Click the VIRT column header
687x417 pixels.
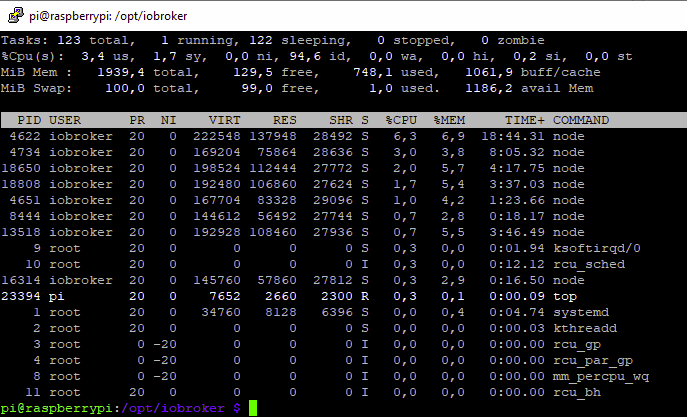[x=224, y=120]
